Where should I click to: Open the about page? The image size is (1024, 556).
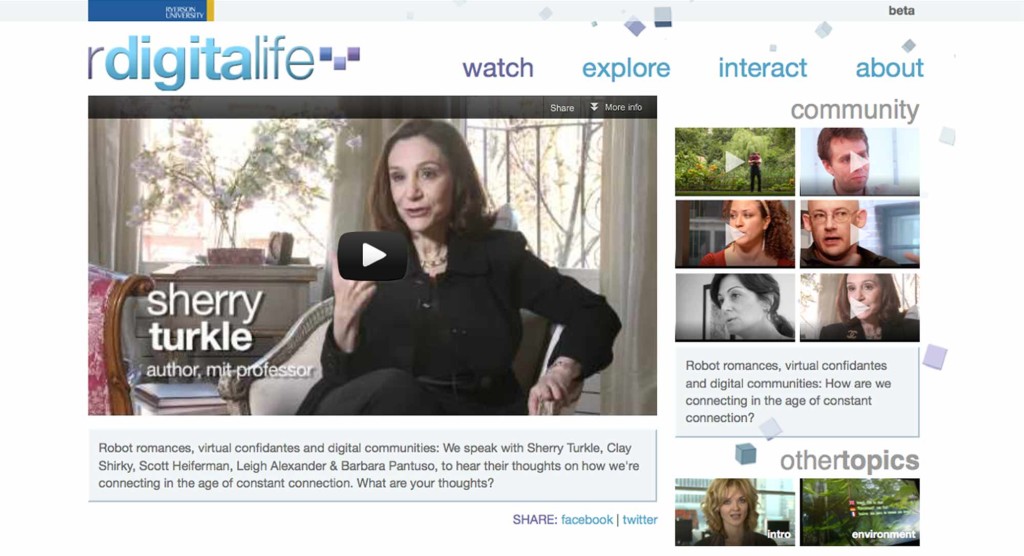pos(889,68)
